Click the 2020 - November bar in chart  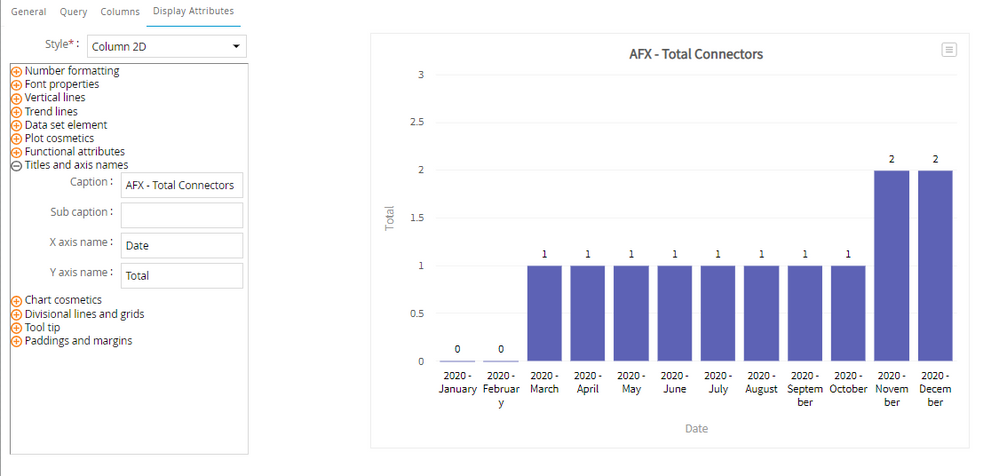pyautogui.click(x=891, y=265)
